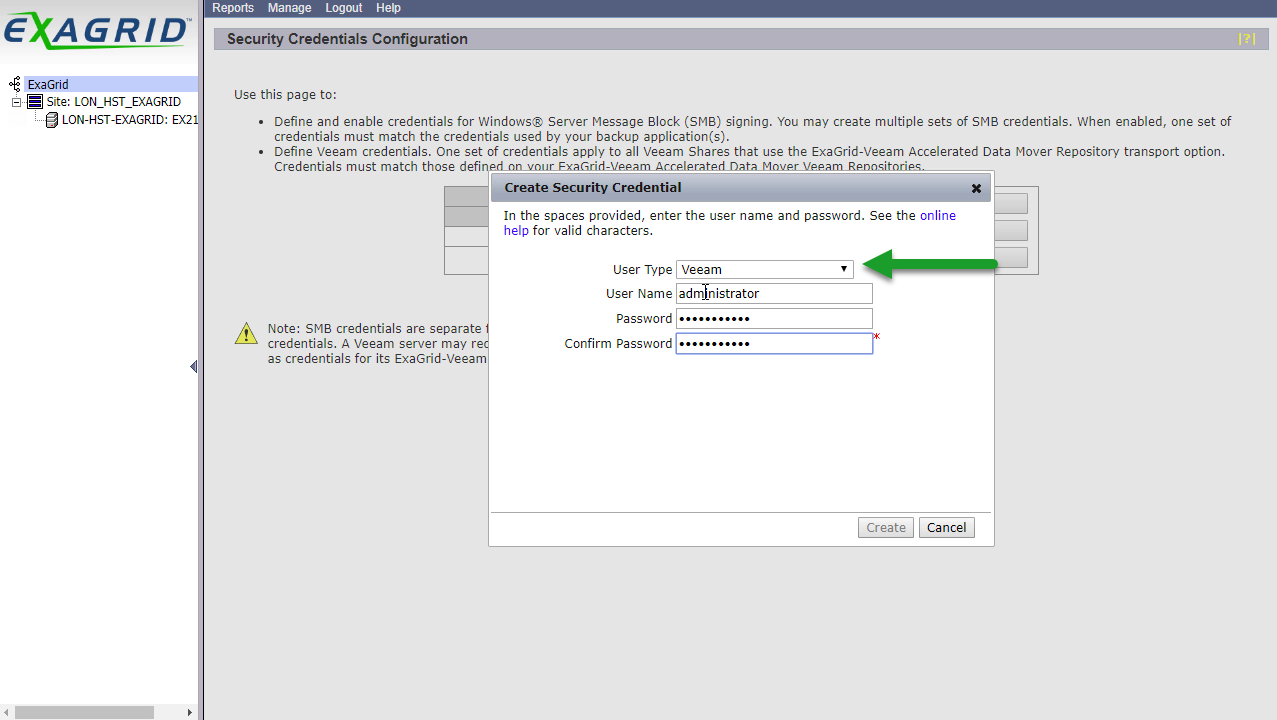Click the ExaGrid logo
The width and height of the screenshot is (1277, 720).
[96, 31]
